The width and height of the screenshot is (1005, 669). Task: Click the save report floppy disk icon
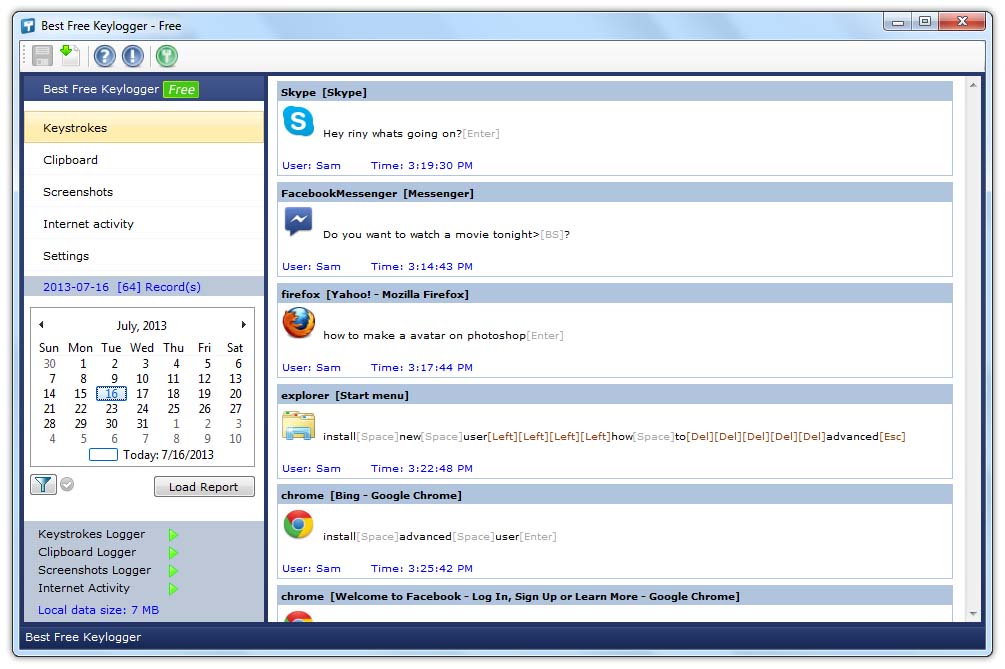pos(42,56)
